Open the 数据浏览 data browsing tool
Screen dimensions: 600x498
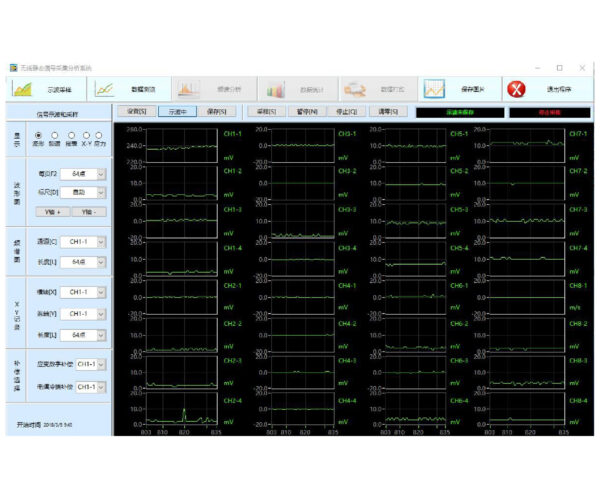(107, 89)
